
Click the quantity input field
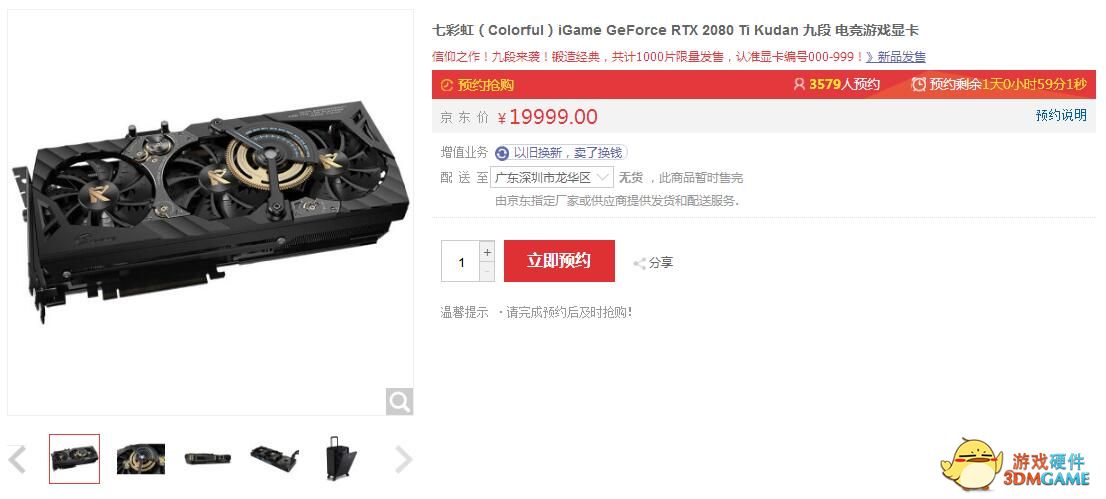click(x=461, y=261)
